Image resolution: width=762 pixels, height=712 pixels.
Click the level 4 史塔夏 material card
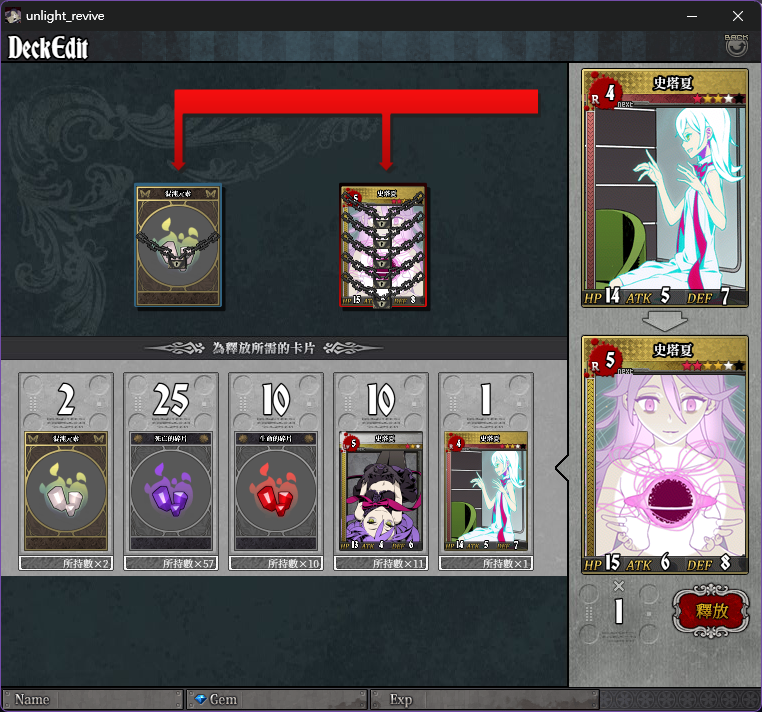tap(486, 470)
